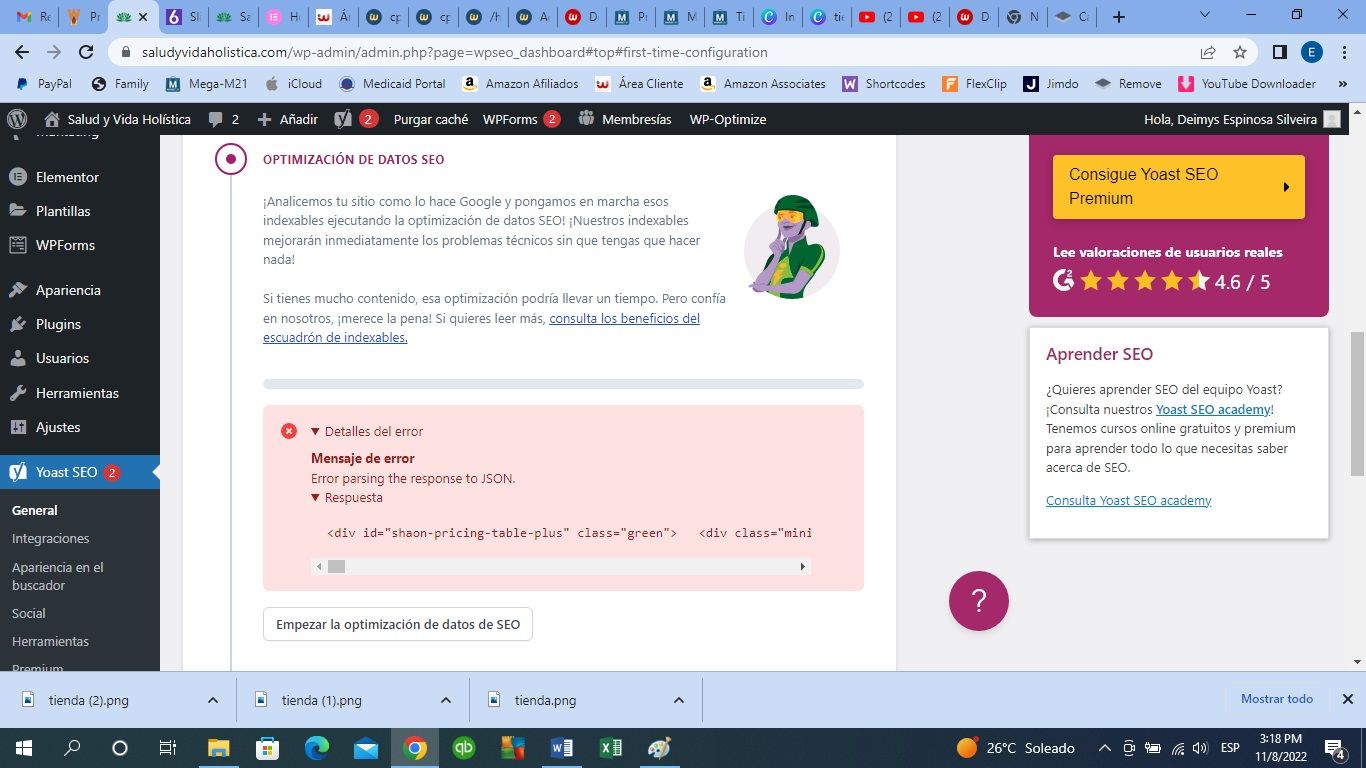Click the right scroll arrow in Respuesta box
Screen dimensions: 1366x768
[802, 566]
